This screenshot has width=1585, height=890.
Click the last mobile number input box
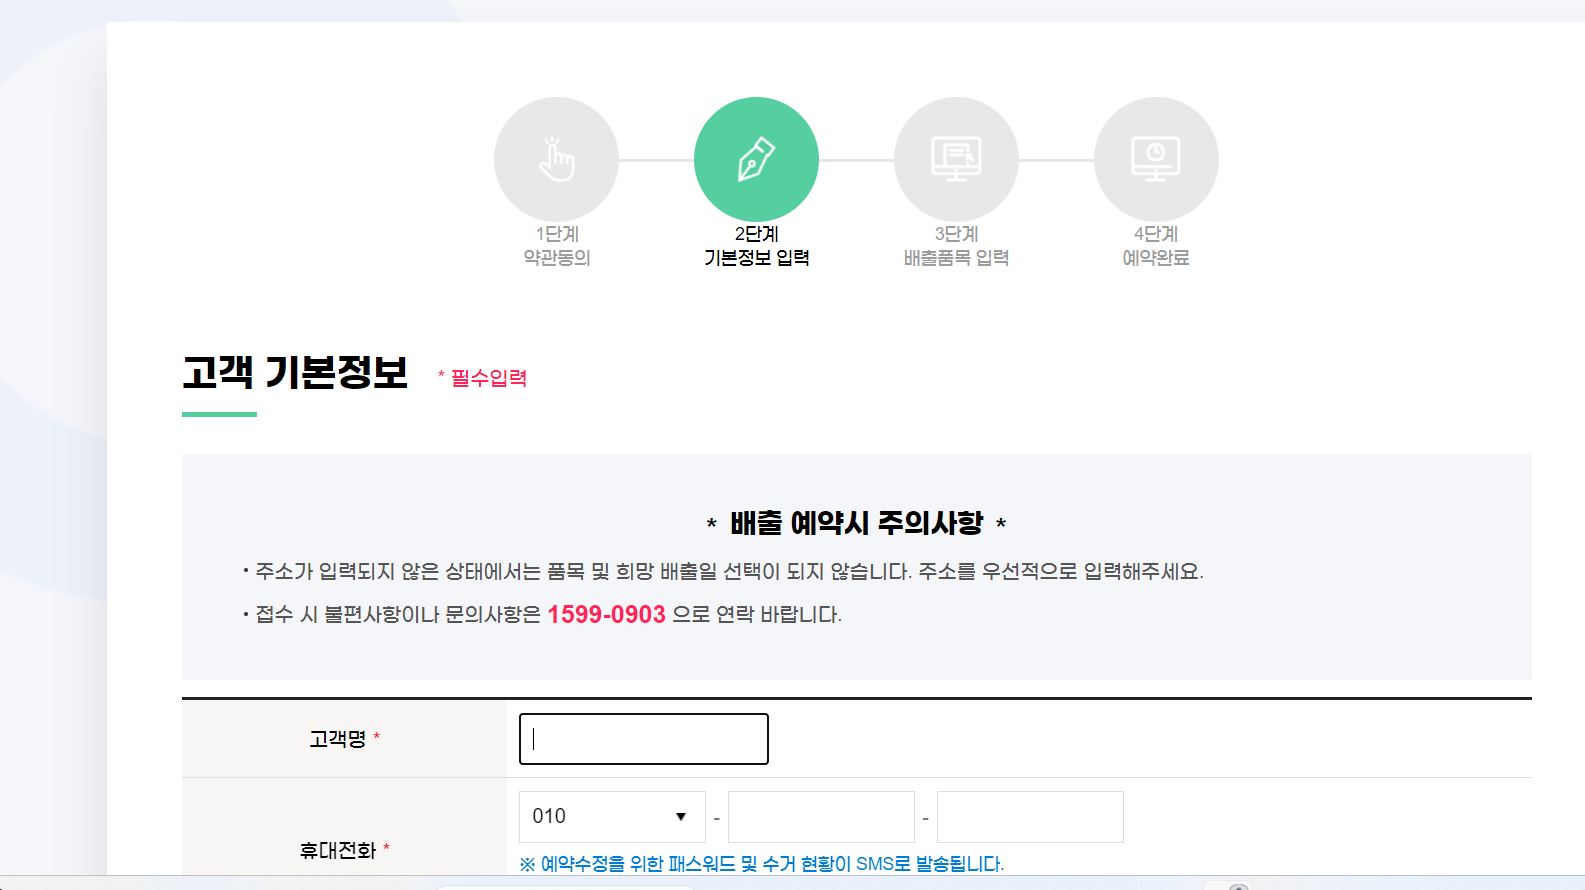(x=1030, y=816)
